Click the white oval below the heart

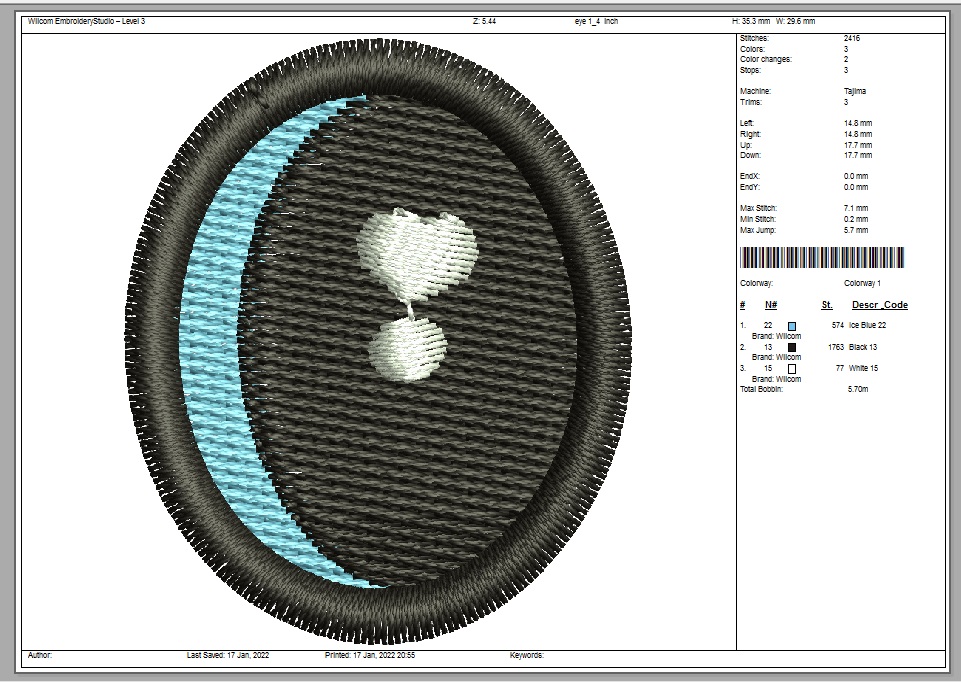409,348
